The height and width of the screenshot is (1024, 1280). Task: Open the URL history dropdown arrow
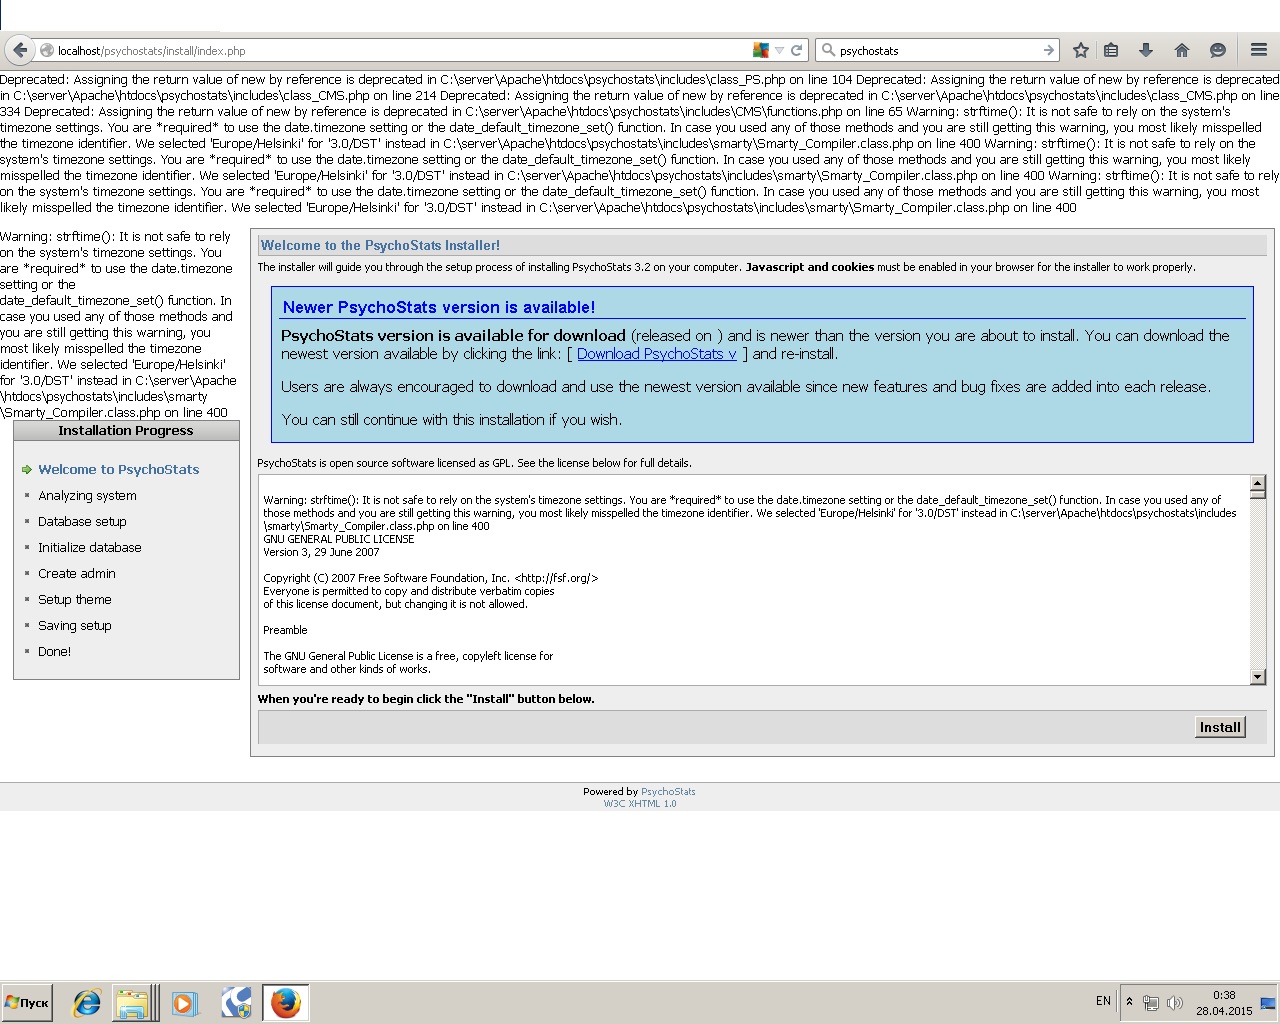[x=779, y=50]
